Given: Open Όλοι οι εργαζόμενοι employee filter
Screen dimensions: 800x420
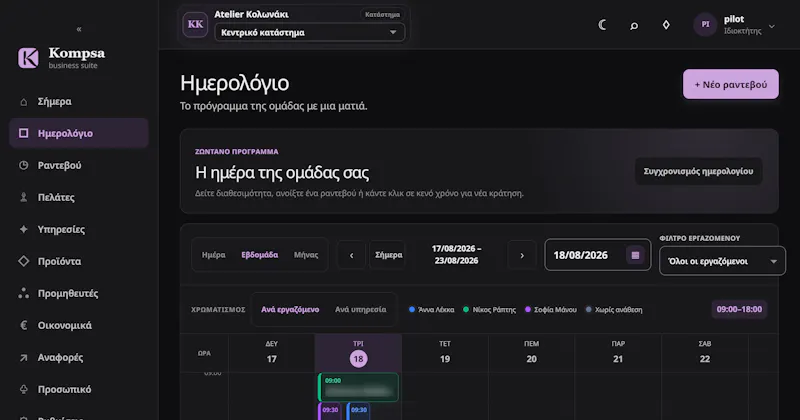Looking at the screenshot, I should pyautogui.click(x=722, y=261).
